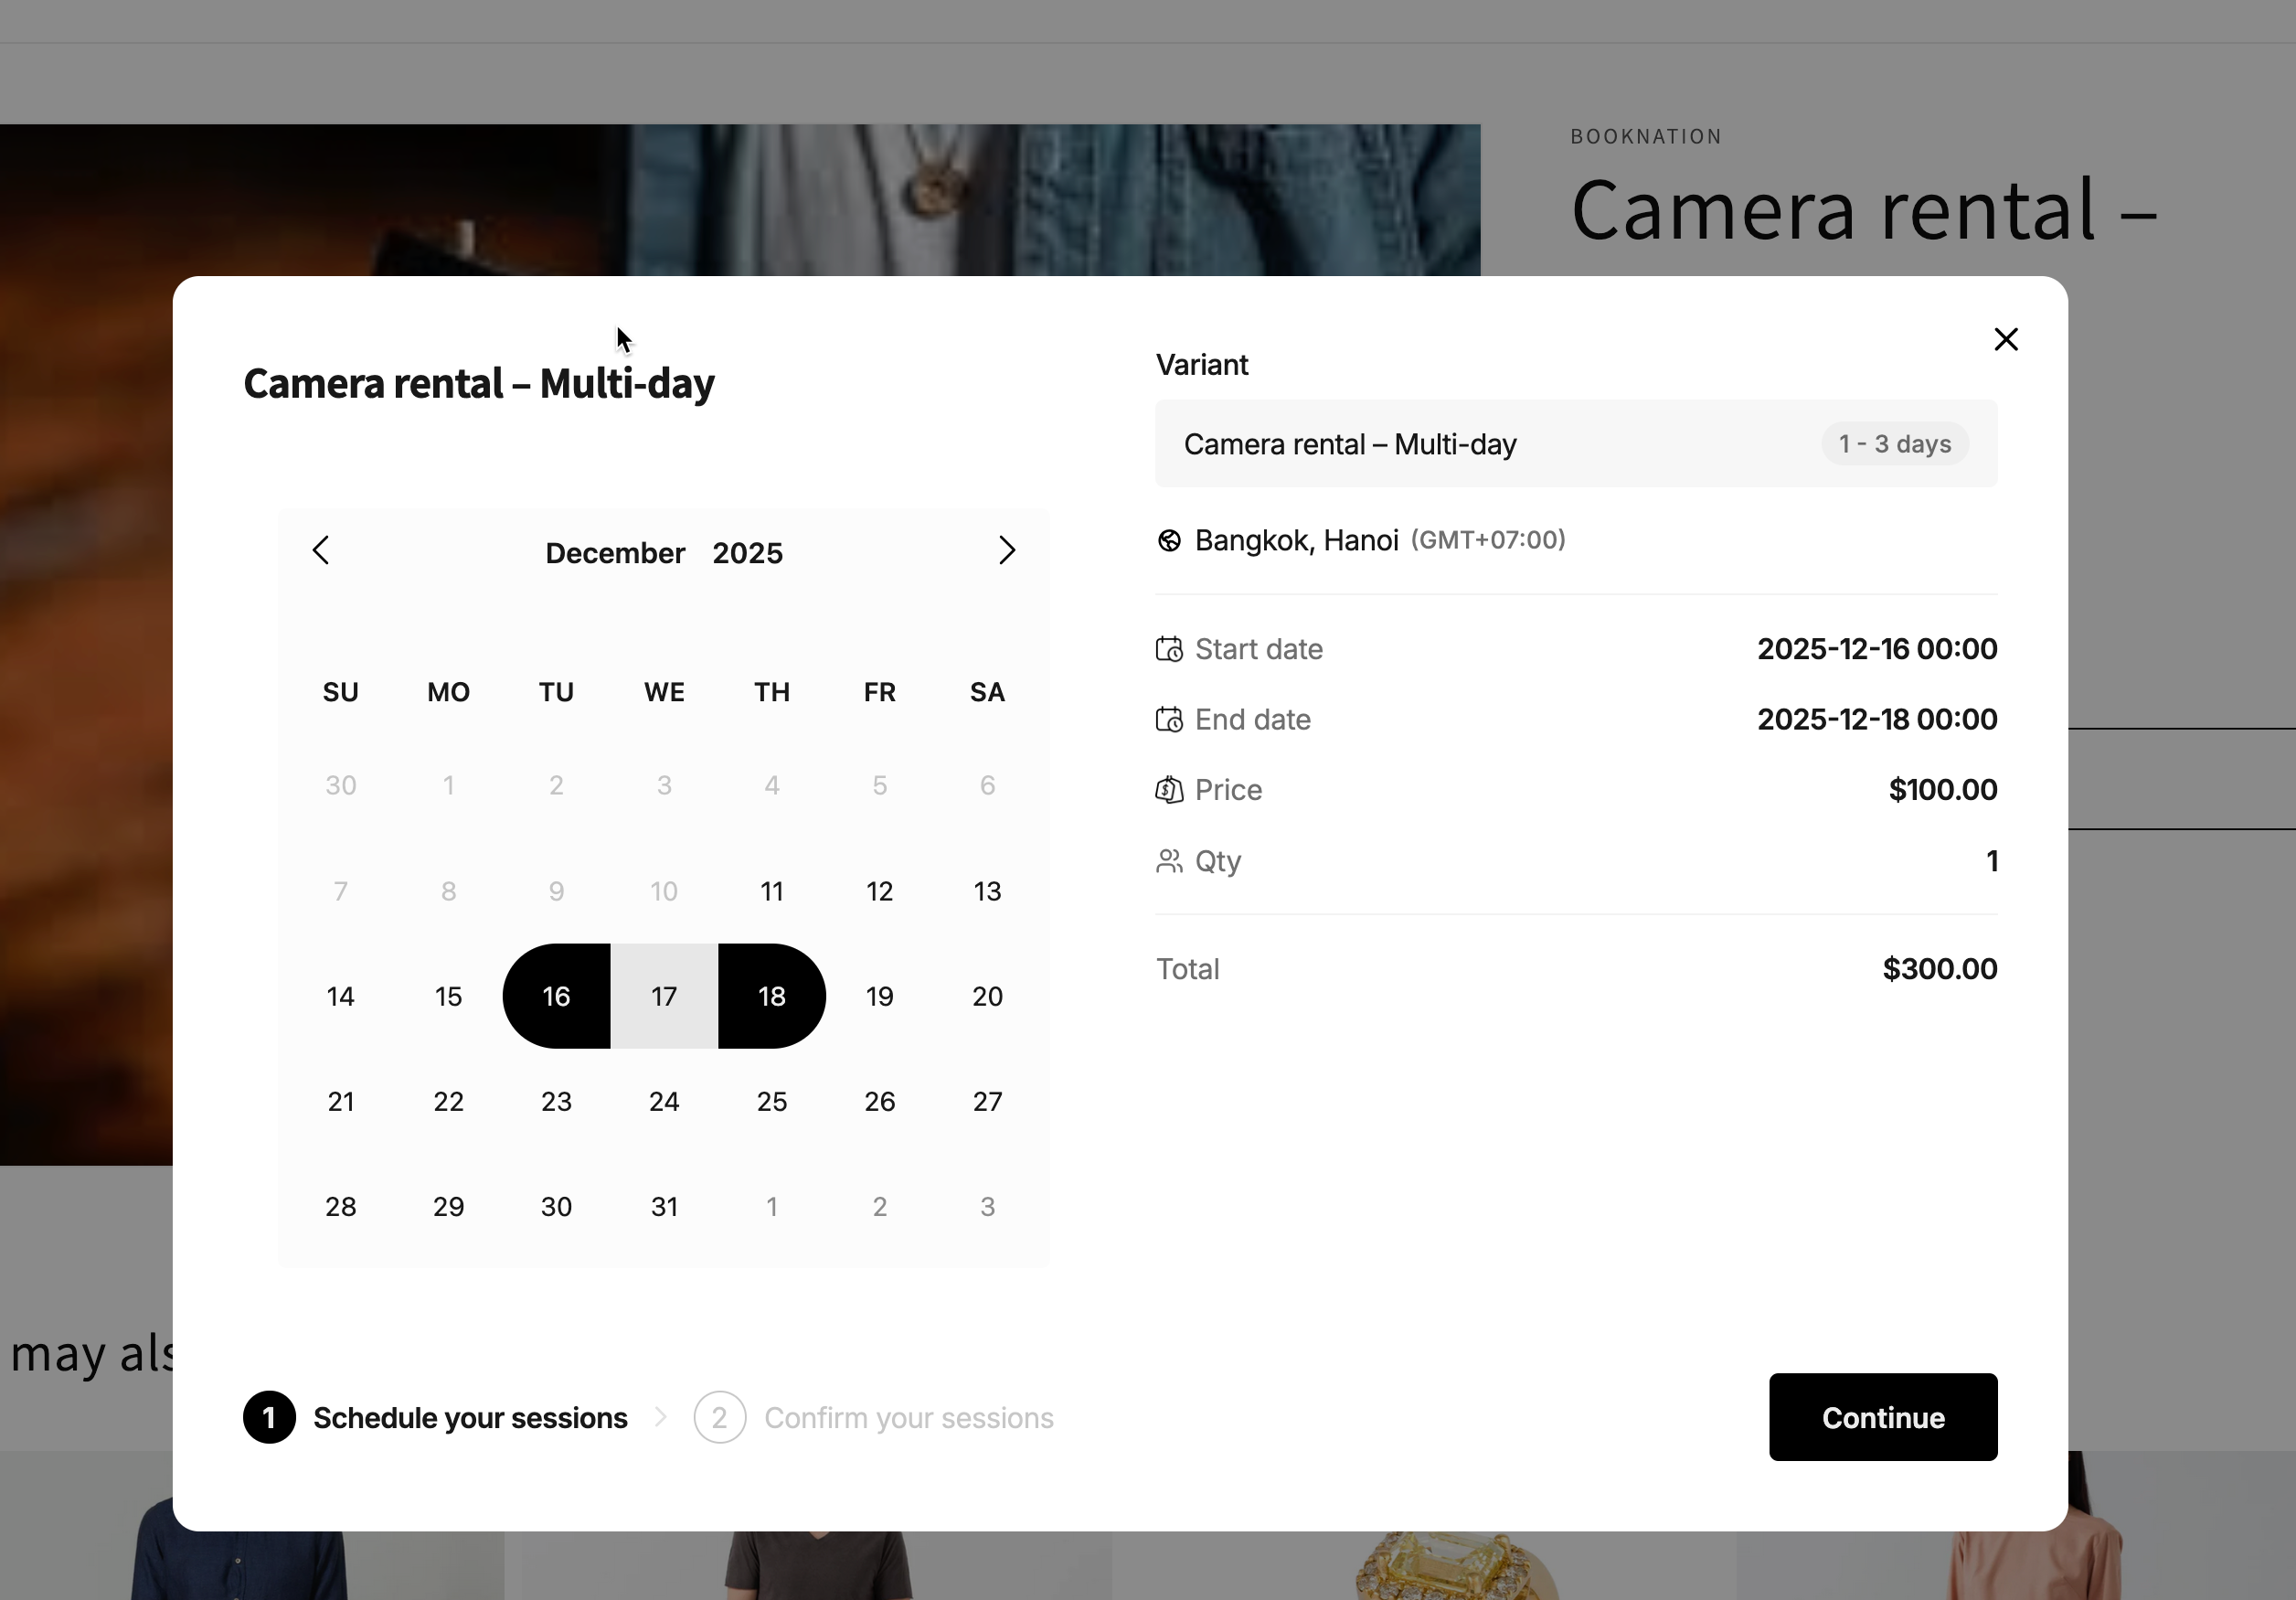This screenshot has width=2296, height=1600.
Task: Click the 2025 year label
Action: (x=747, y=553)
